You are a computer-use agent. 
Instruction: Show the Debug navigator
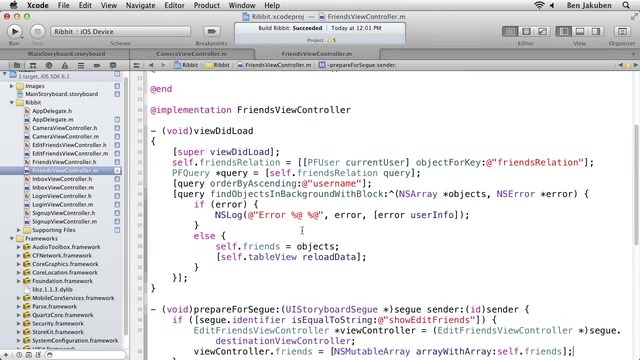[x=81, y=65]
